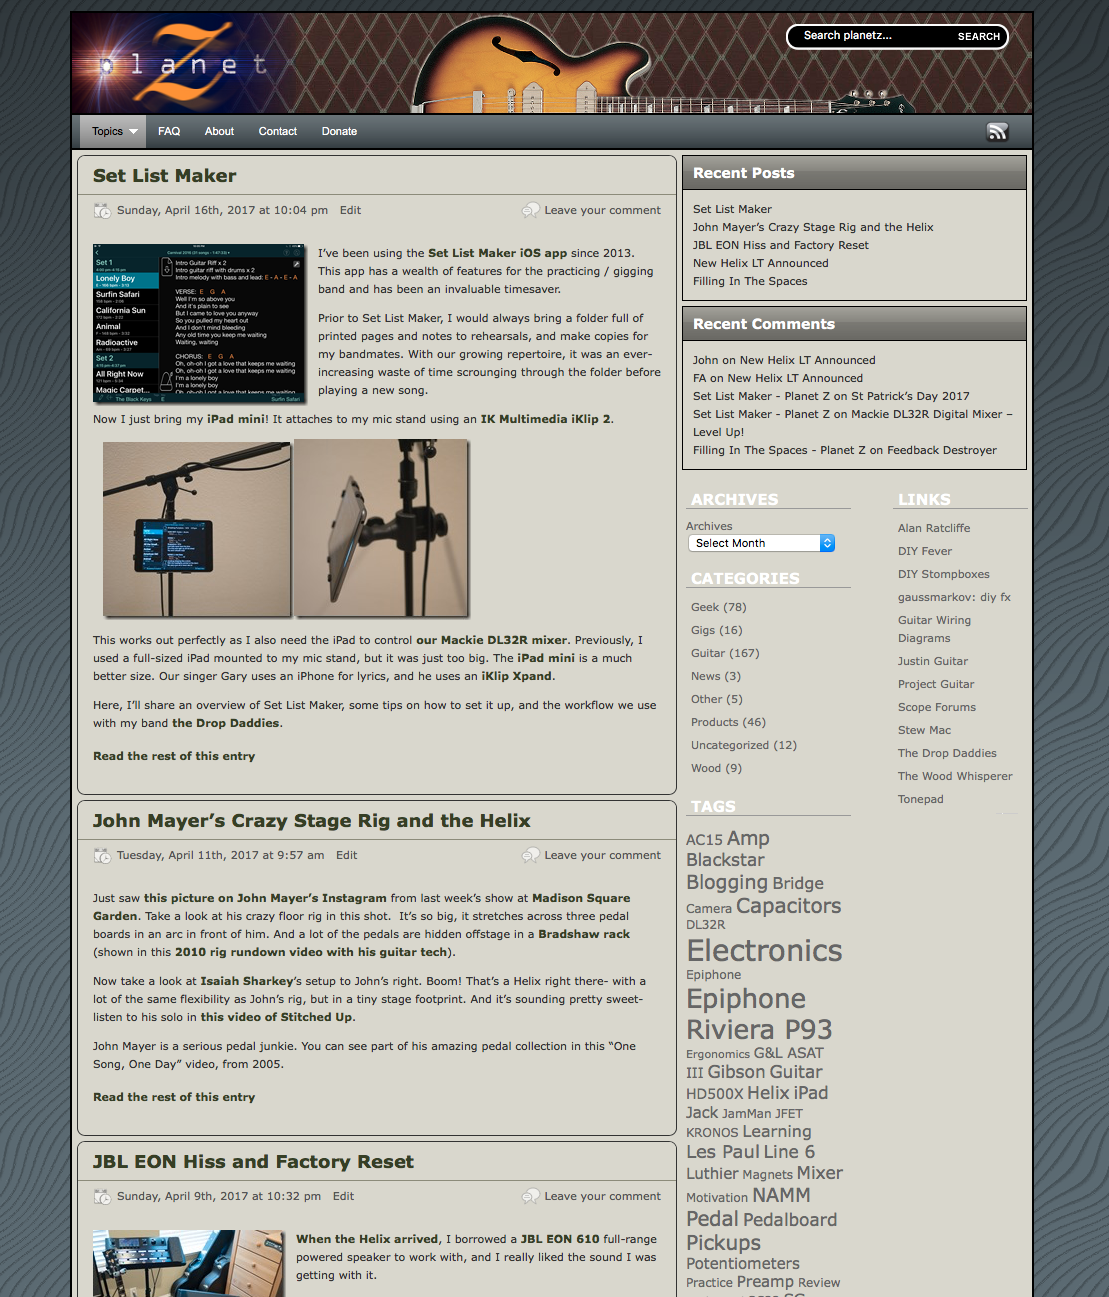
Task: Click comment bubble icon on John Mayer post
Action: click(x=531, y=856)
